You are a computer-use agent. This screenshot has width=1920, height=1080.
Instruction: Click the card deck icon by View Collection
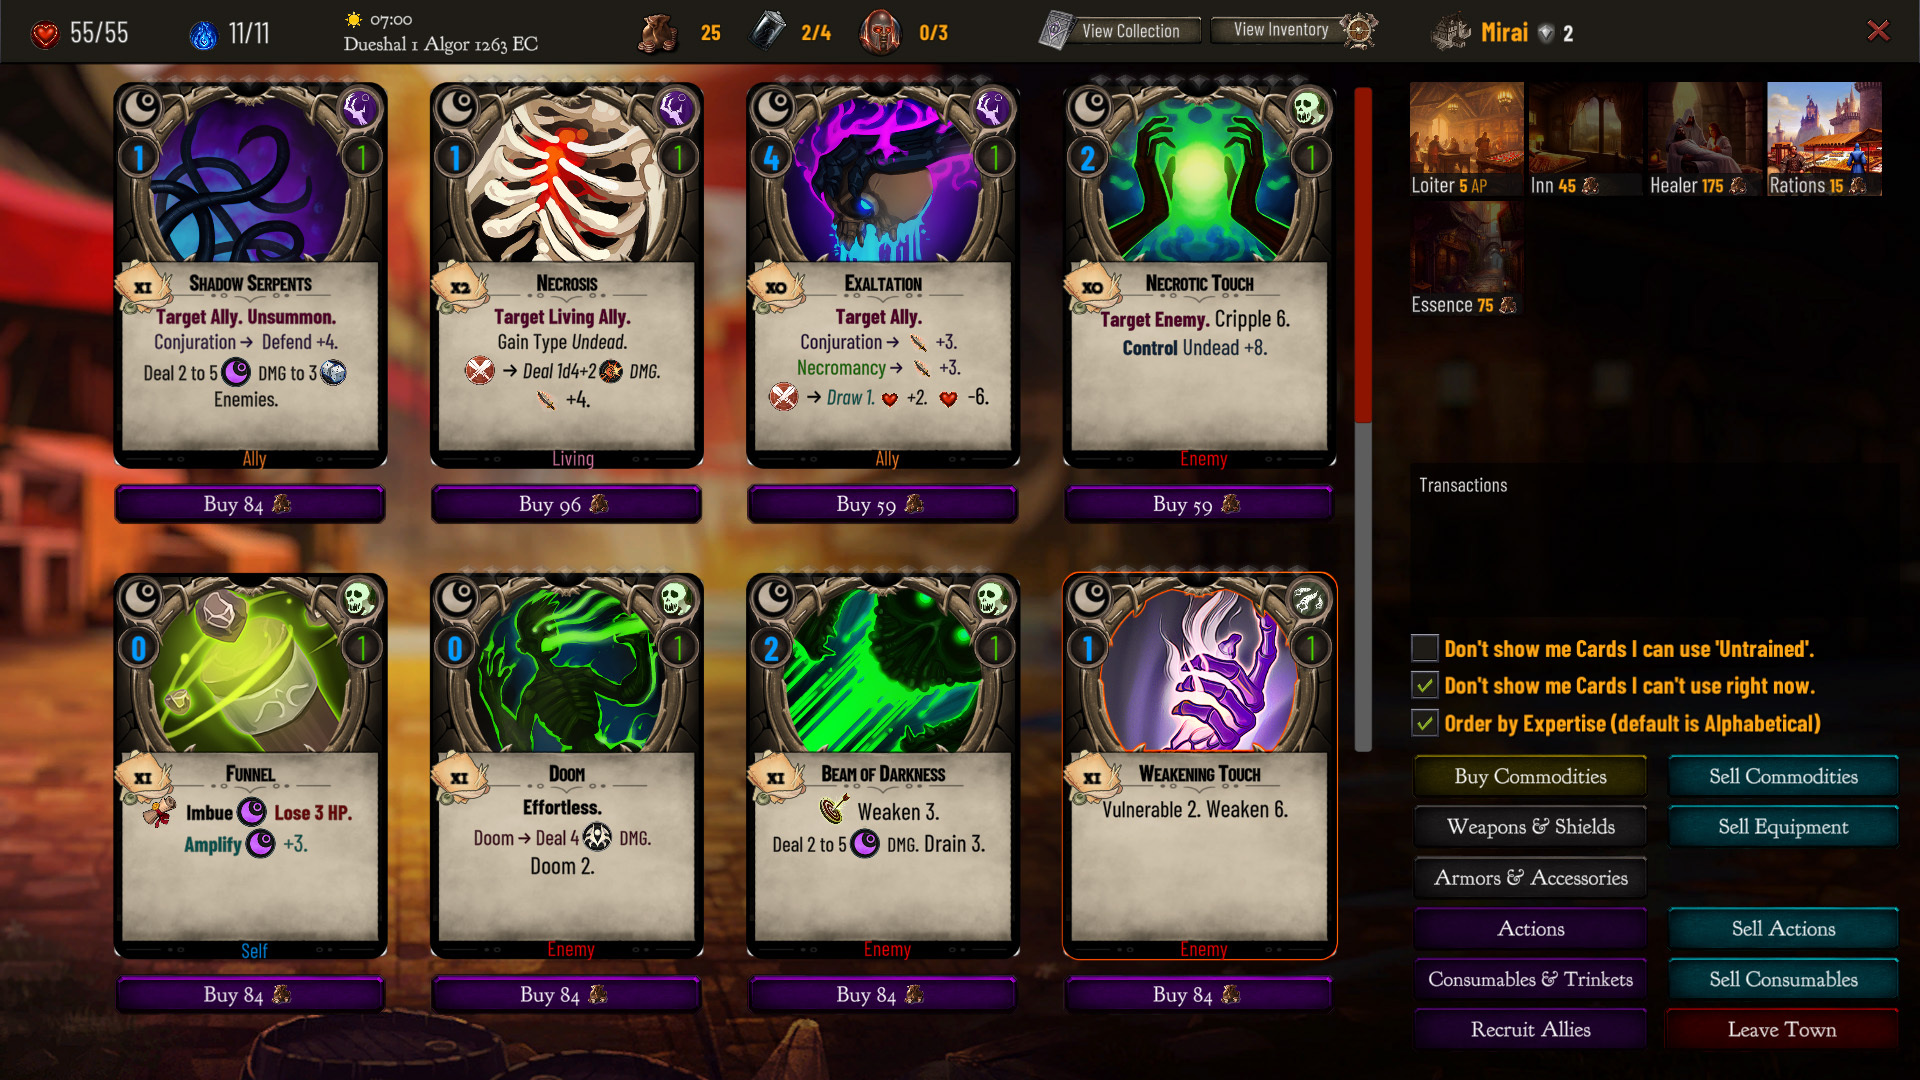[1055, 31]
